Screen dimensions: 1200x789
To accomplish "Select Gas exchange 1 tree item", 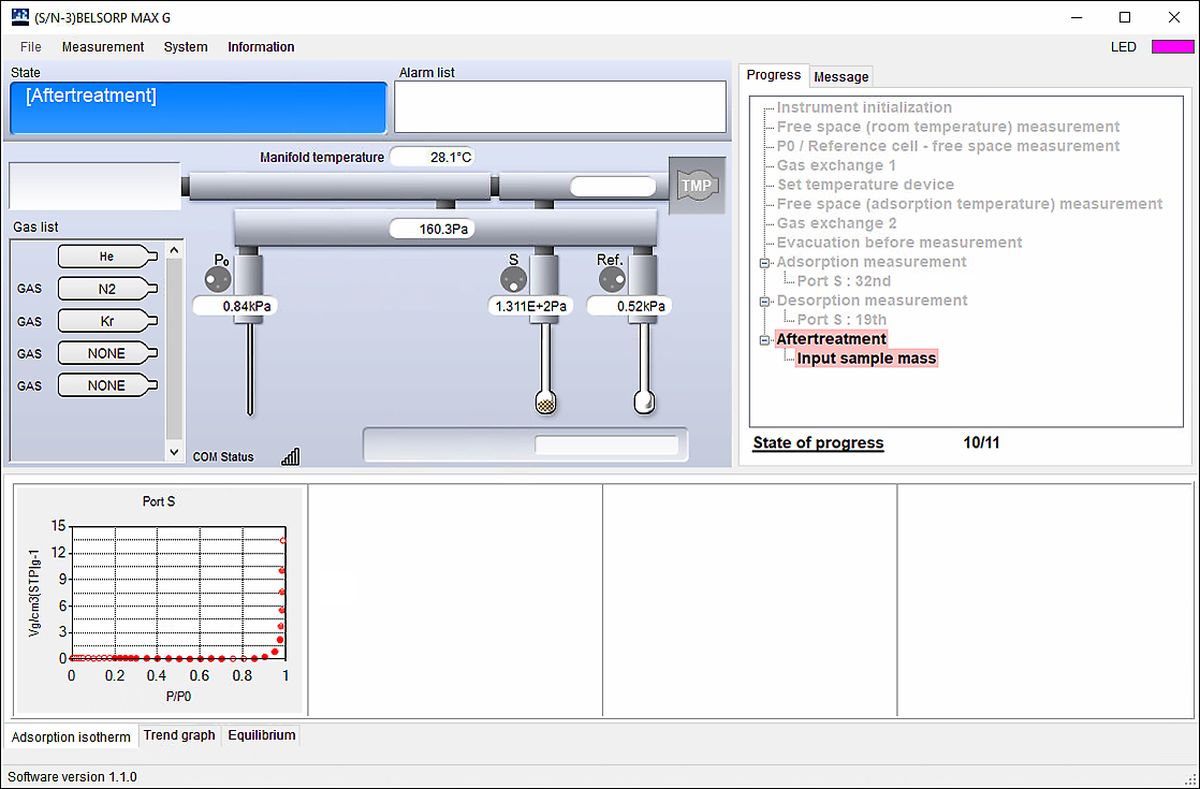I will [836, 165].
